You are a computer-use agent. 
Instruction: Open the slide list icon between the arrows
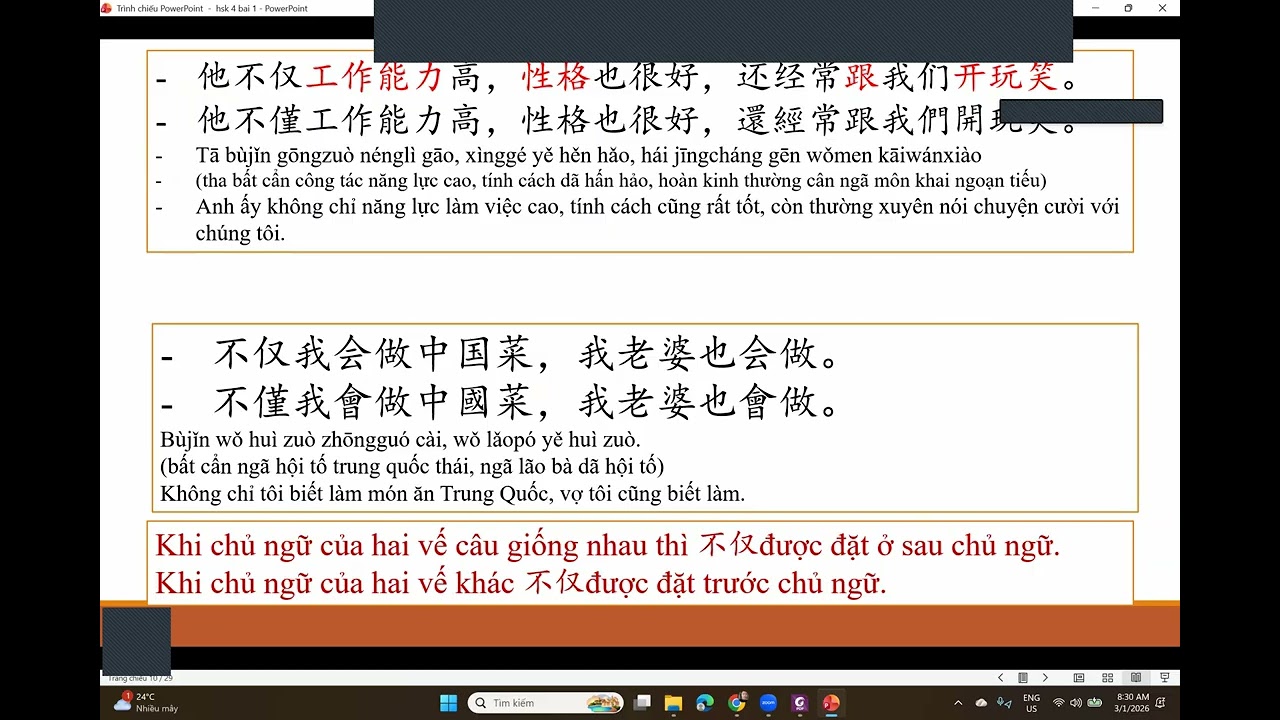(x=1023, y=678)
